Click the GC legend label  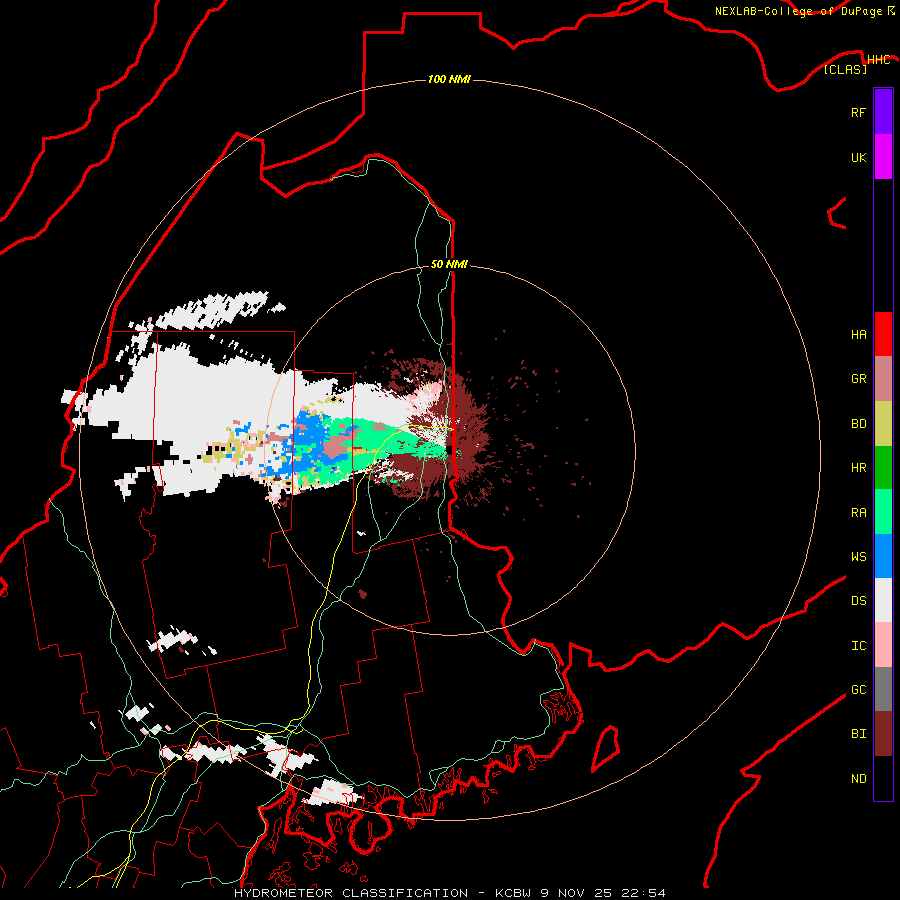(858, 690)
